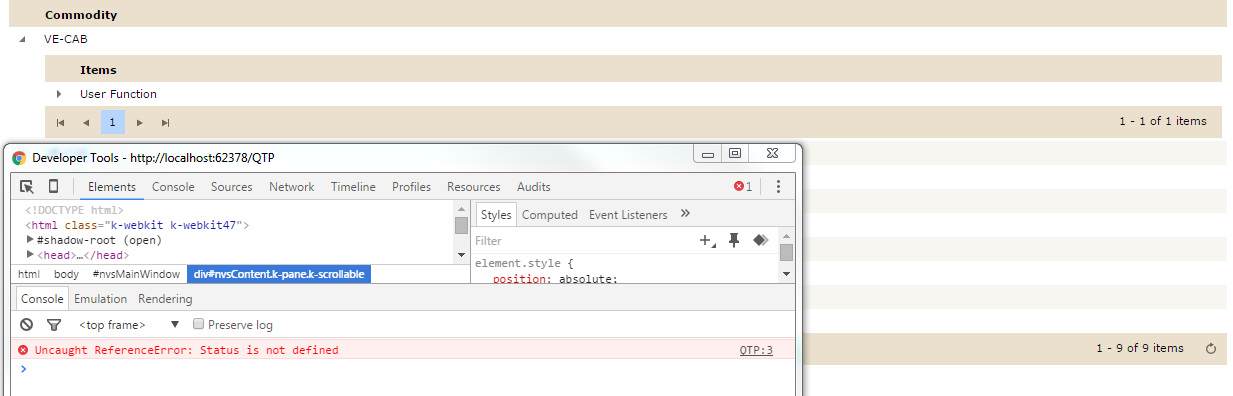Viewport: 1233px width, 396px height.
Task: Switch to the main Console tab
Action: click(173, 187)
